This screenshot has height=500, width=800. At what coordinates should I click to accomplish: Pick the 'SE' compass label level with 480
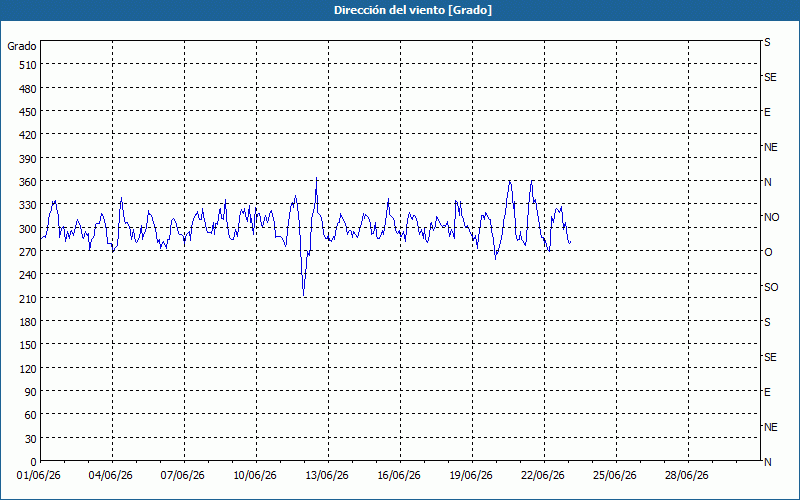pos(770,77)
